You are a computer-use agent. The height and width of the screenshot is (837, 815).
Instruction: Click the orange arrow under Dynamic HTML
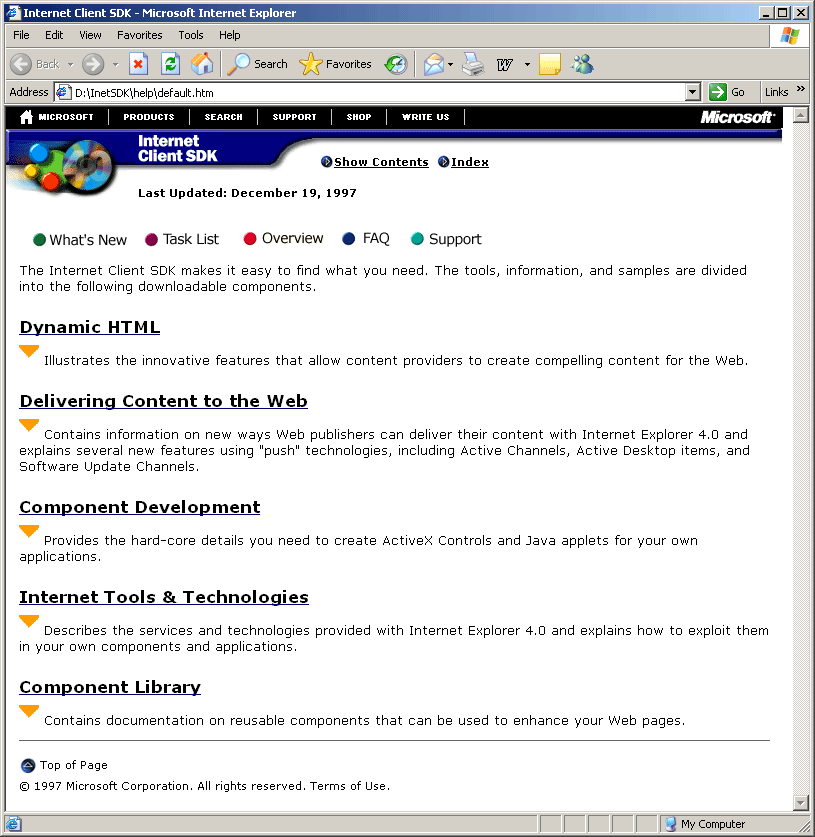click(x=29, y=351)
